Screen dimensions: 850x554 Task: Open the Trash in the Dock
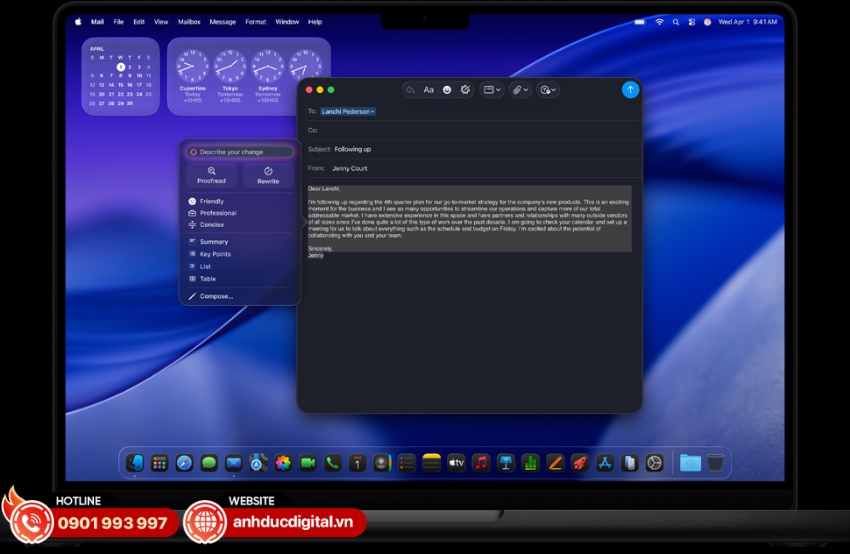point(715,463)
